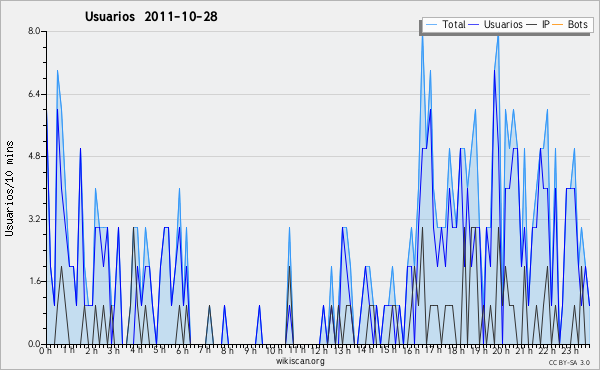Click the '5 h' x-axis label
The height and width of the screenshot is (370, 600).
(159, 350)
